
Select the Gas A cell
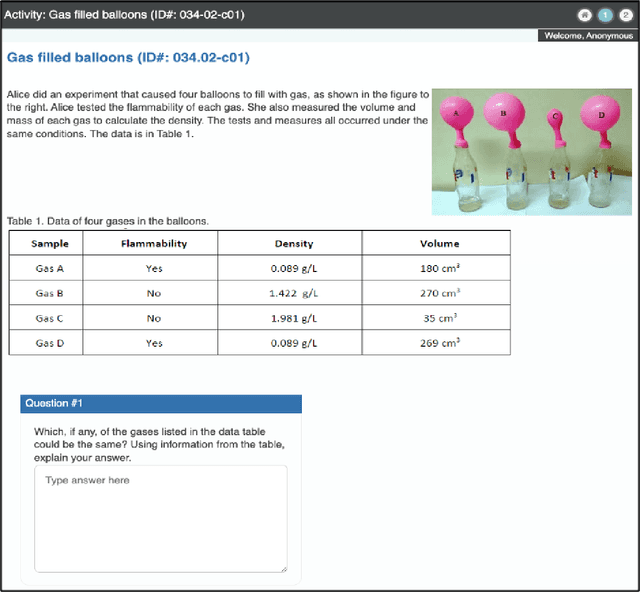(46, 268)
